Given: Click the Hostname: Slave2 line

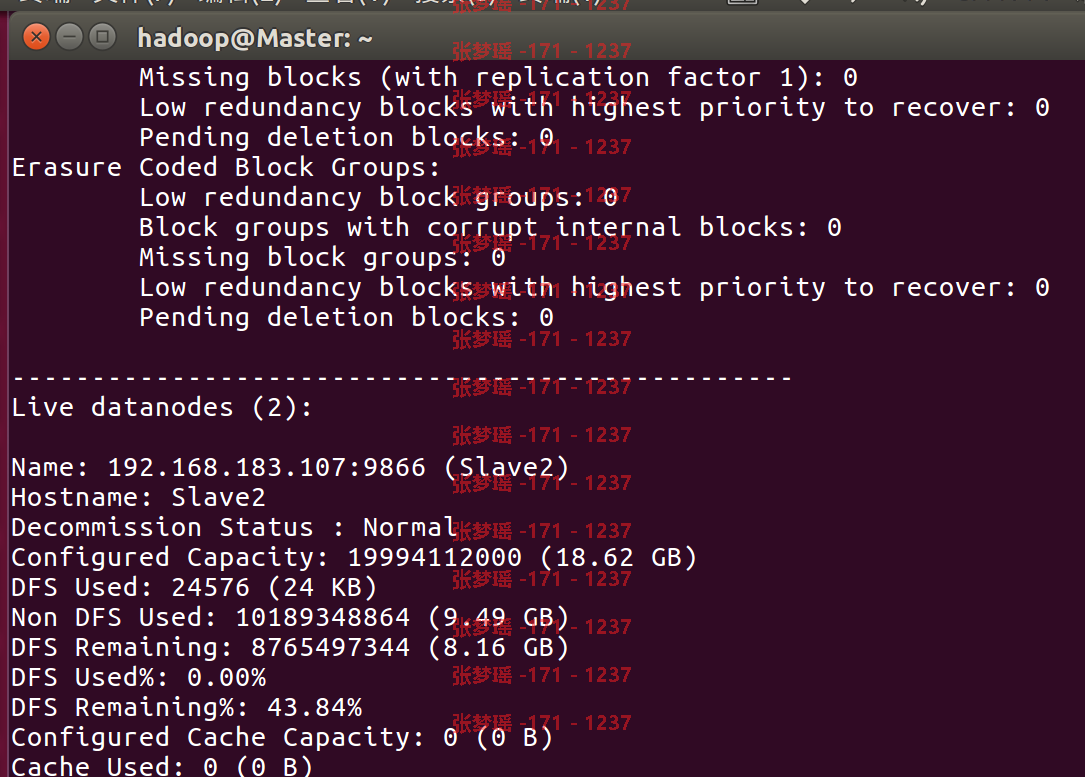Looking at the screenshot, I should (138, 497).
